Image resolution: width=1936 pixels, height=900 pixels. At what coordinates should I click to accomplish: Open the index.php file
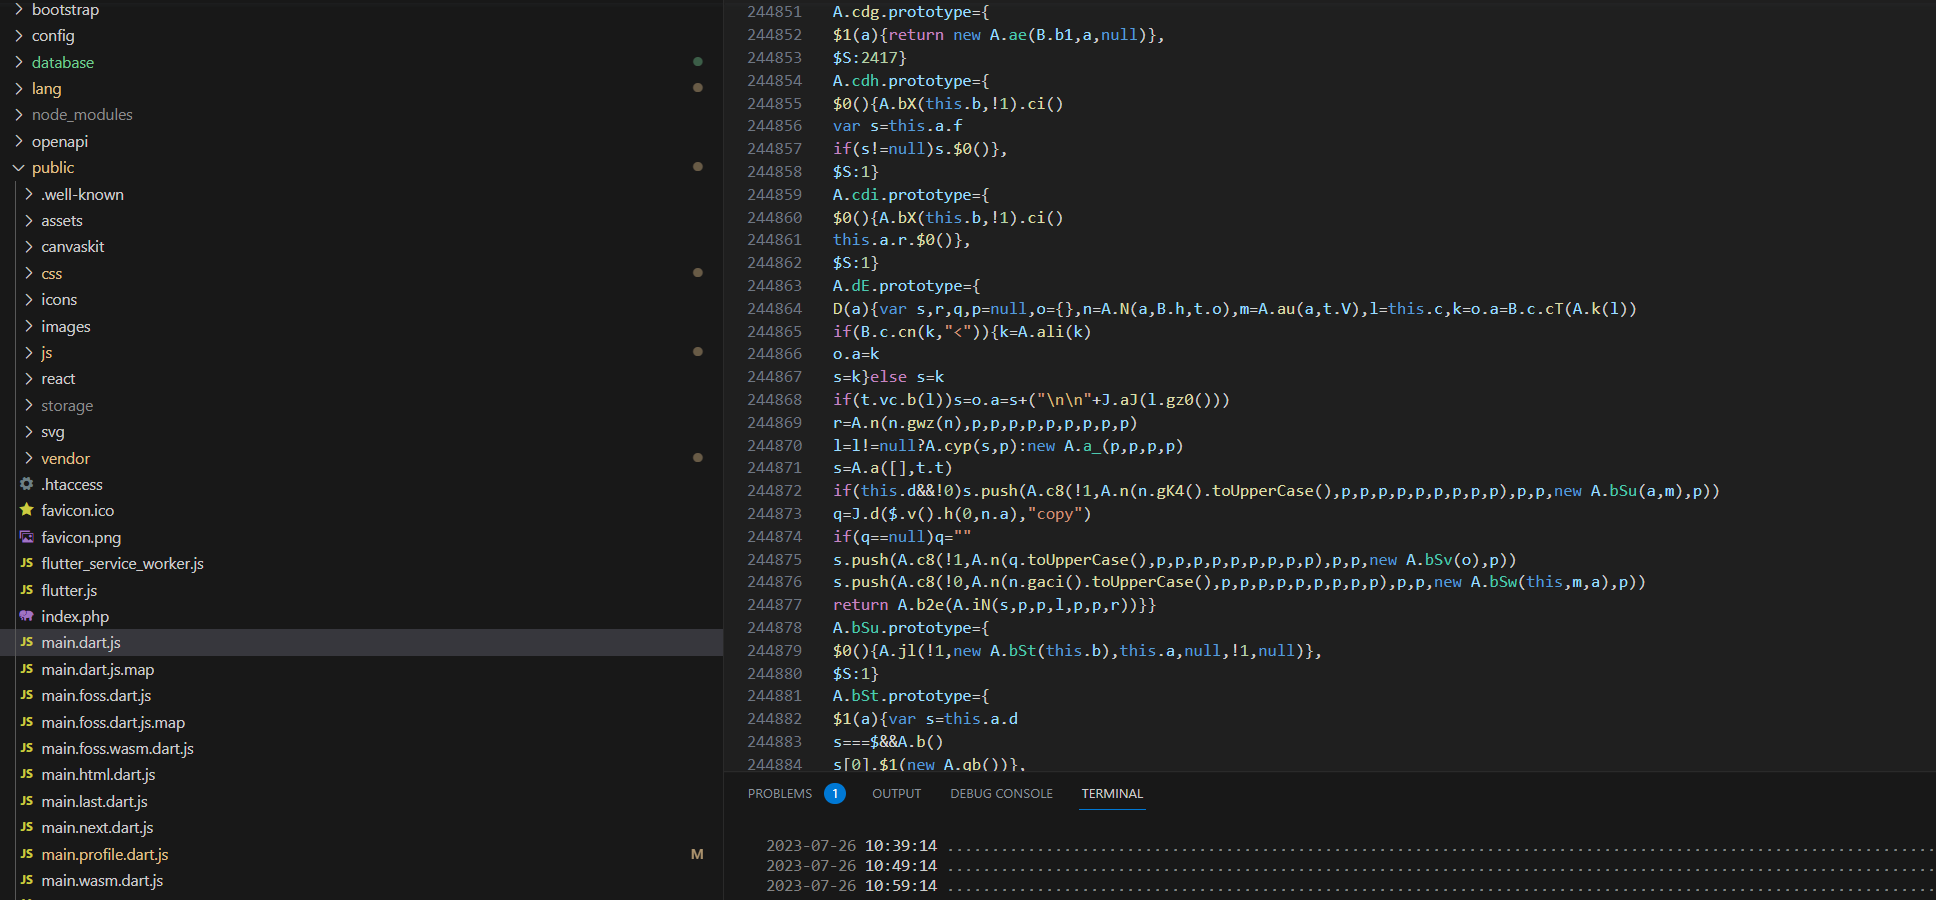pyautogui.click(x=75, y=616)
